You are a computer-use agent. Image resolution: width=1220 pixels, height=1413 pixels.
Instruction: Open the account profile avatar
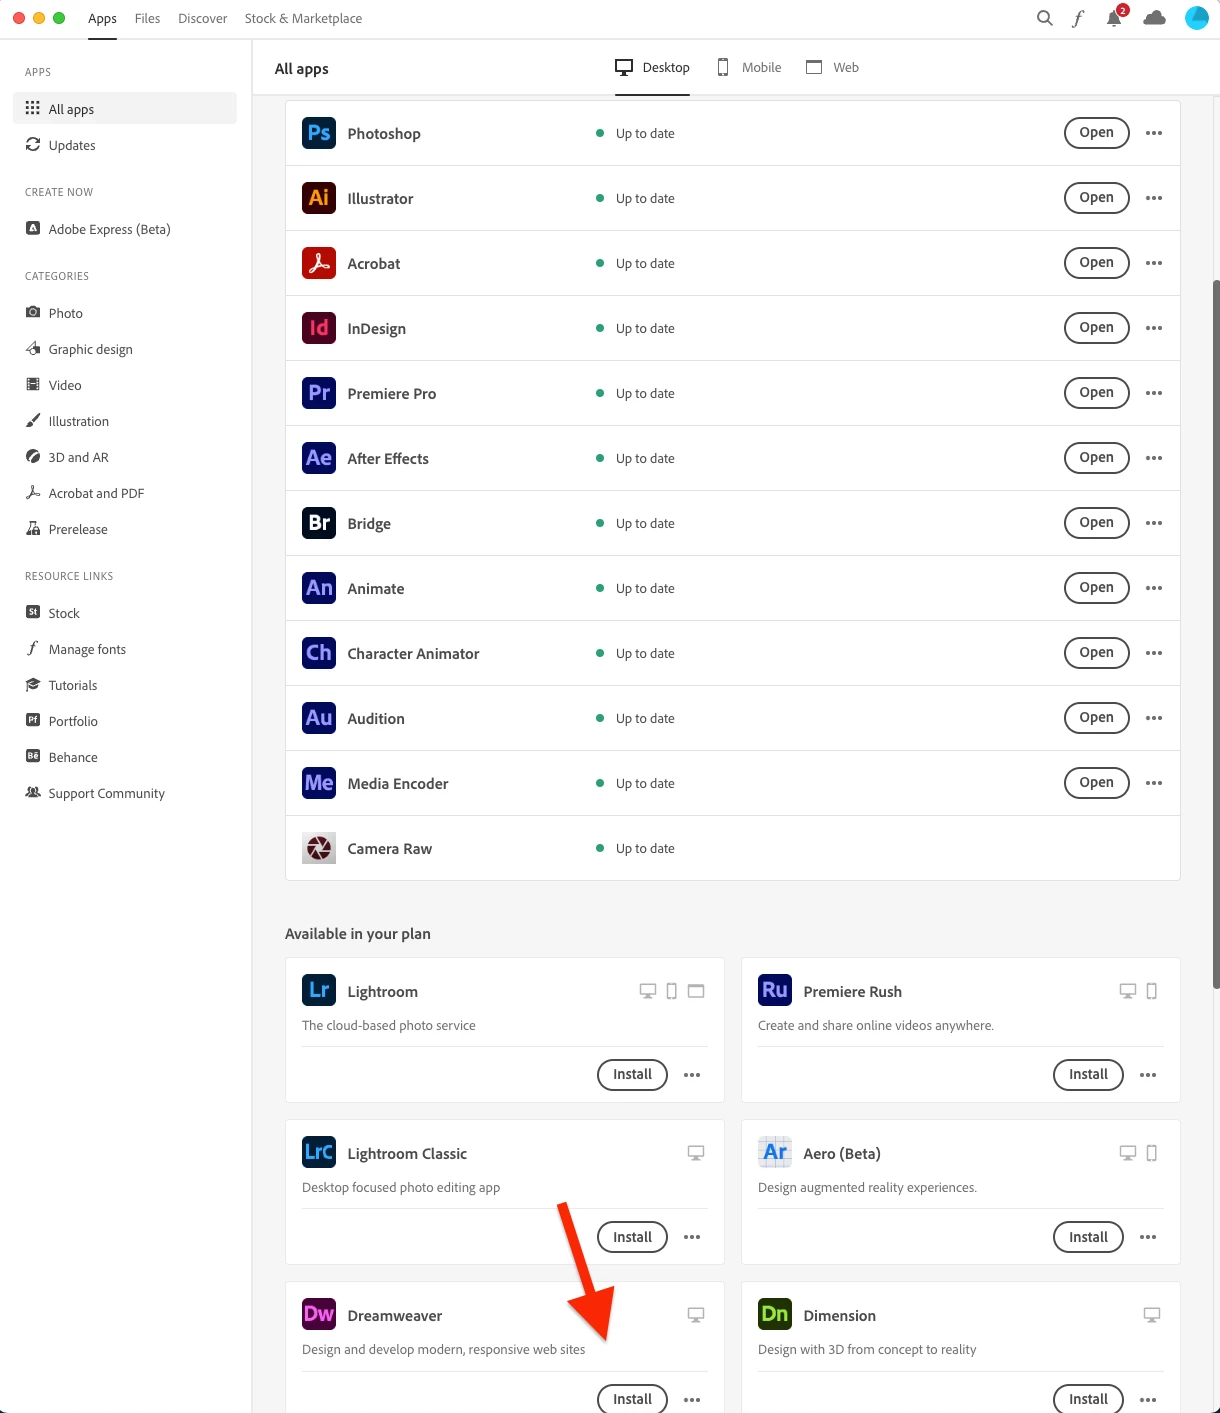[1197, 18]
